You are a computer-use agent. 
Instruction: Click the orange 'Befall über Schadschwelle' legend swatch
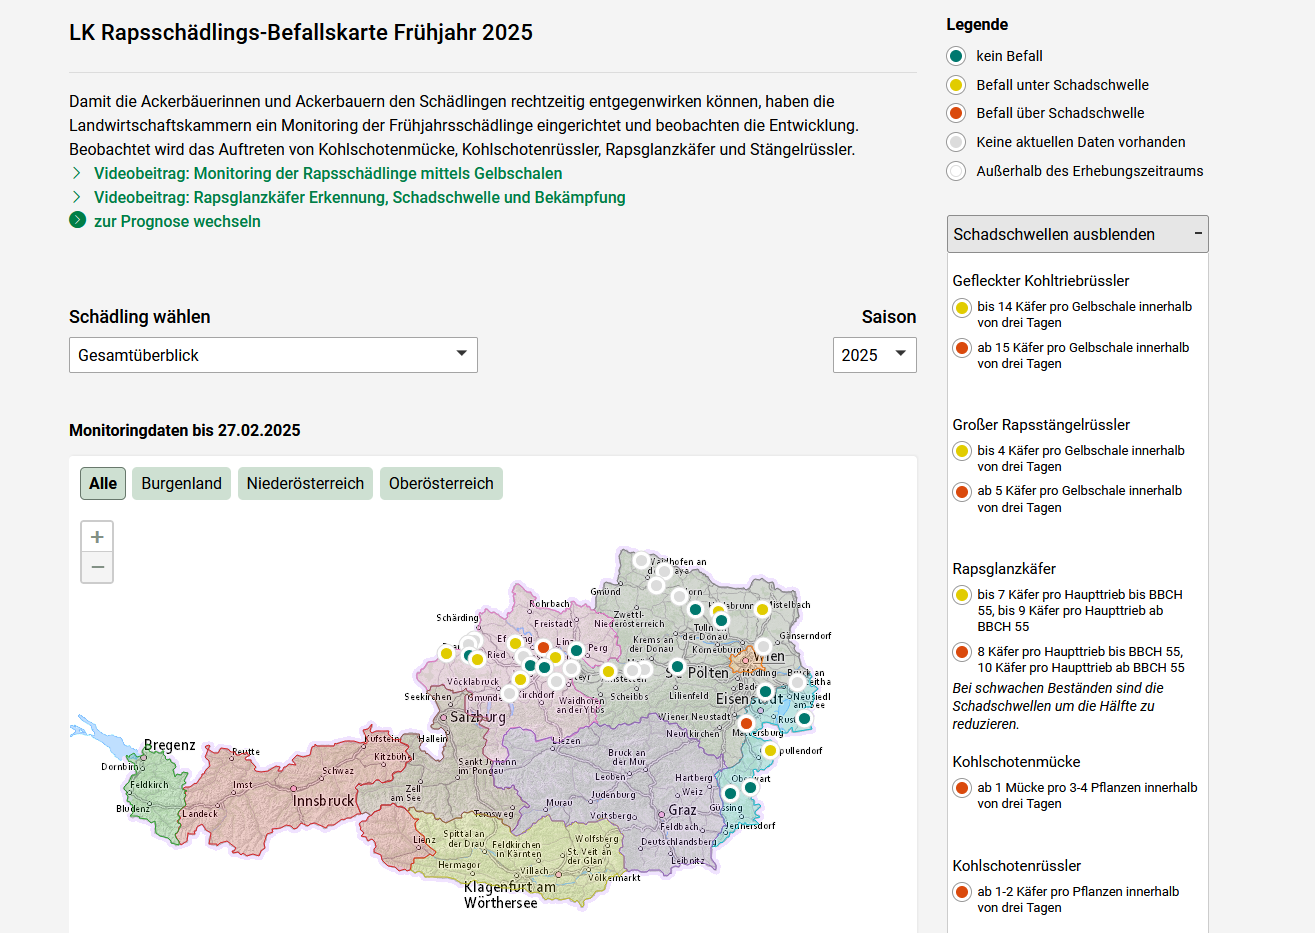point(956,113)
